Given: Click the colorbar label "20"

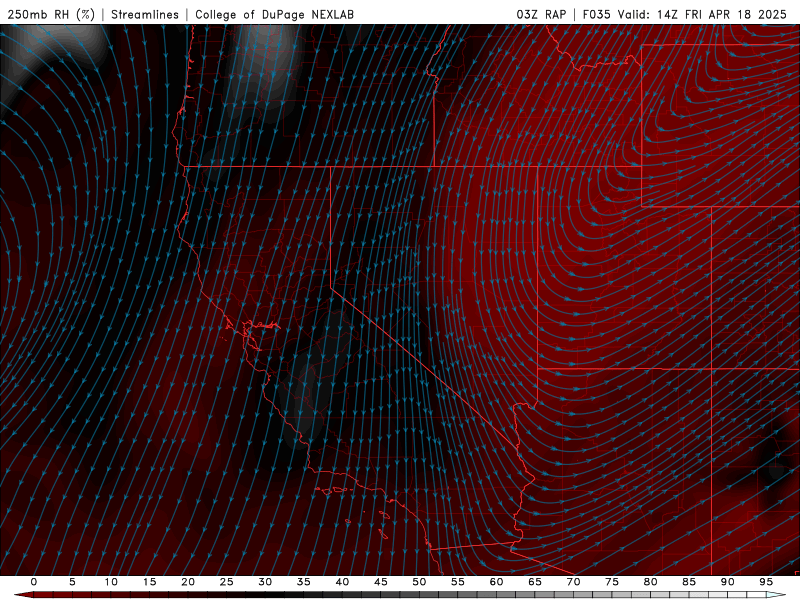Looking at the screenshot, I should [188, 582].
